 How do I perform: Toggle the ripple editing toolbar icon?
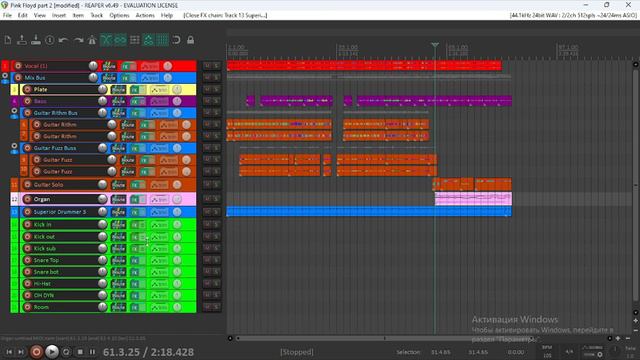coord(134,40)
